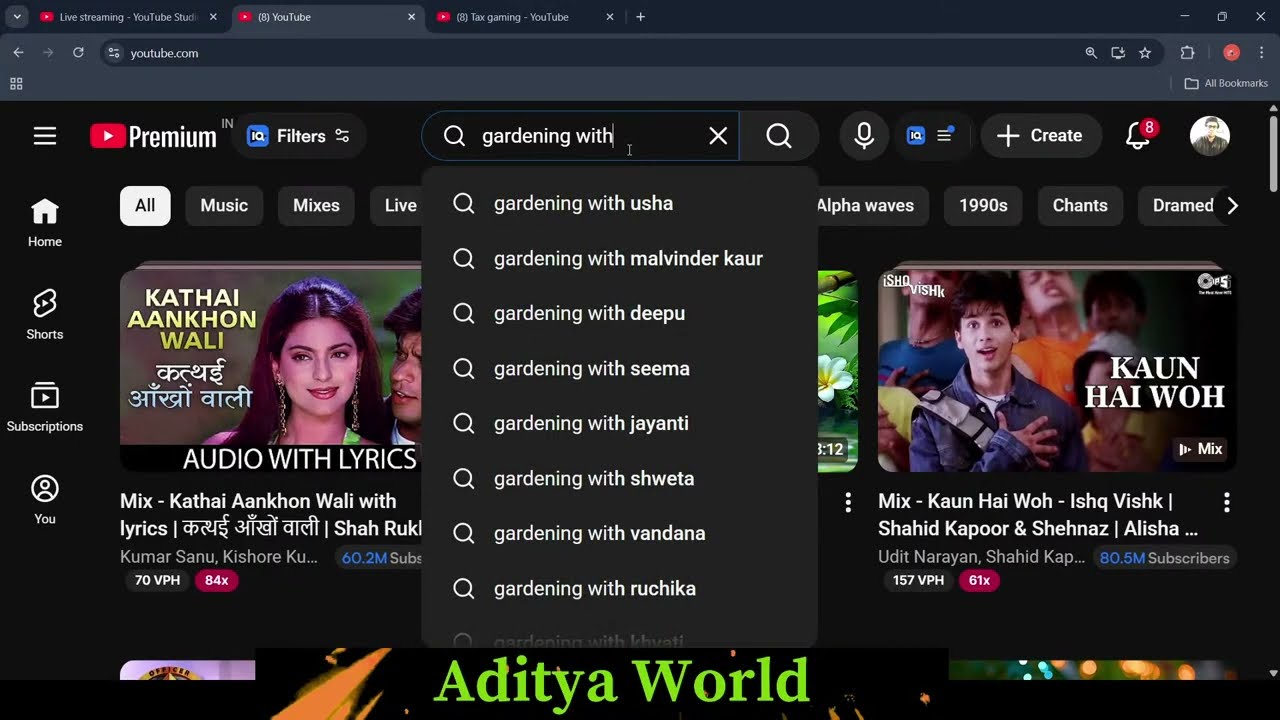Clear the search text with X

[x=718, y=136]
